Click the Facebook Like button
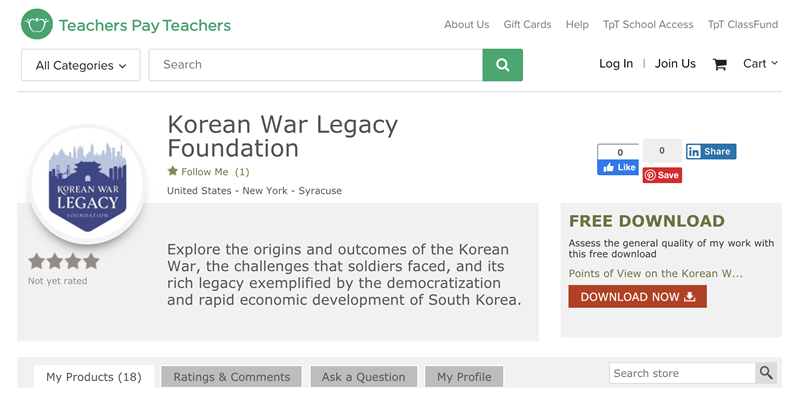 [618, 167]
